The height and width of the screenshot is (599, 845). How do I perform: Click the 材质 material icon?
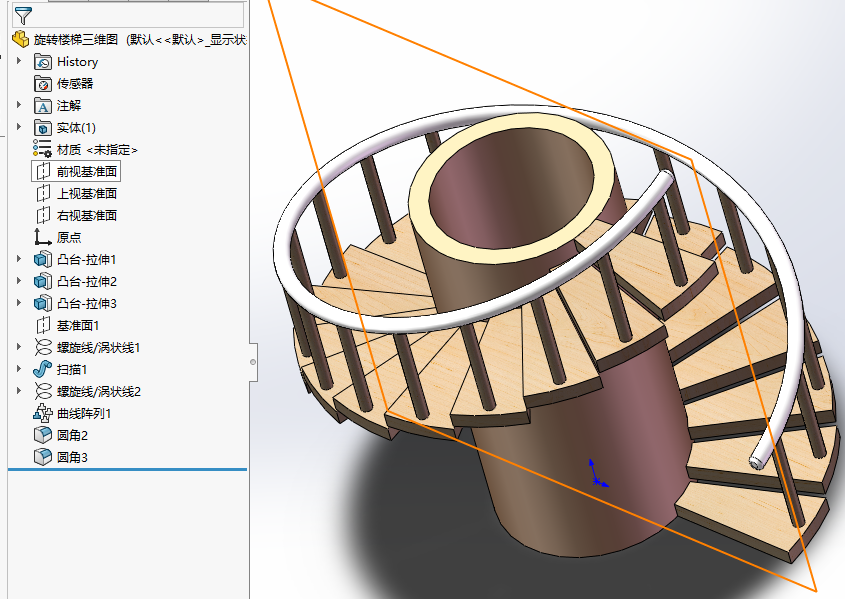(43, 149)
